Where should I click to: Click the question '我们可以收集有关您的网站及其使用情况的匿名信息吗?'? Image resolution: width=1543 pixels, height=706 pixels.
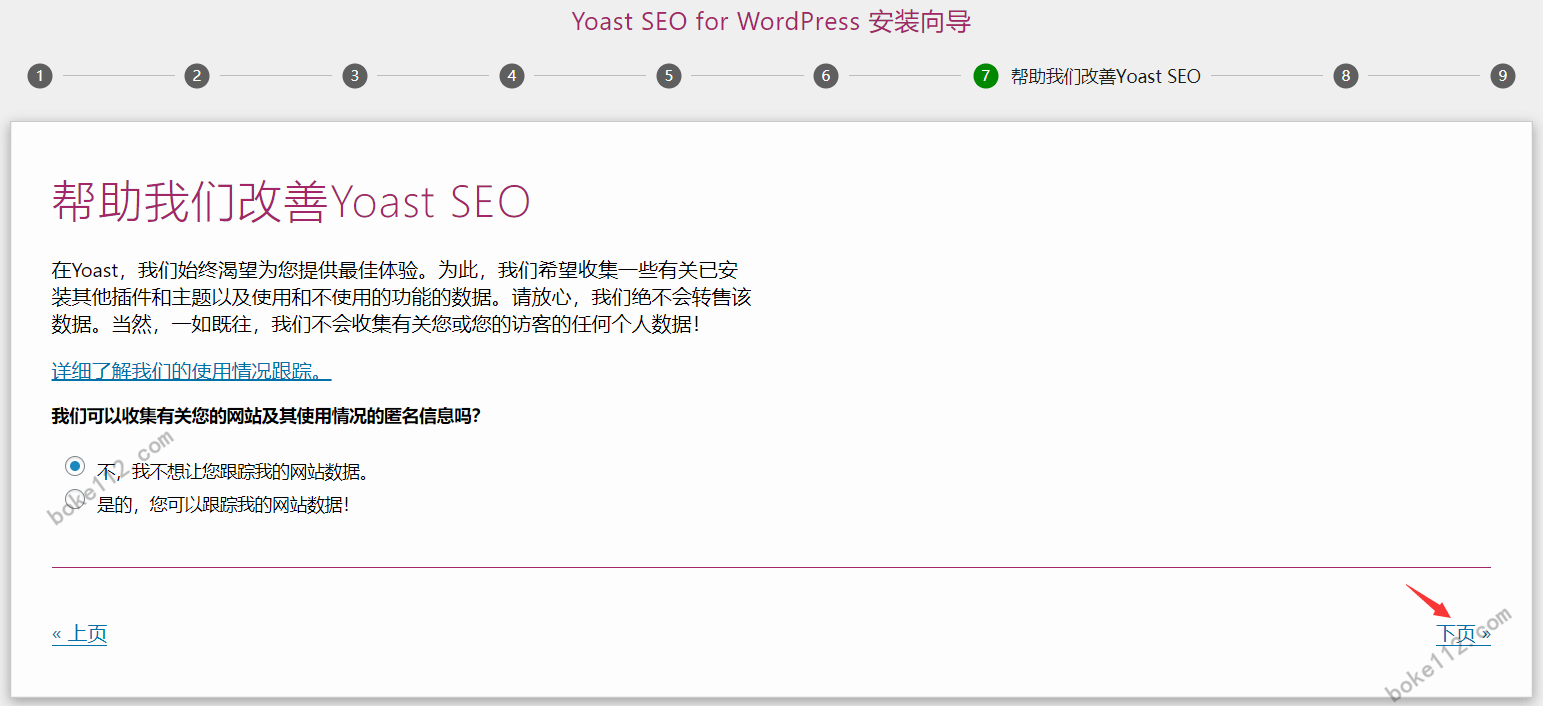click(x=267, y=416)
